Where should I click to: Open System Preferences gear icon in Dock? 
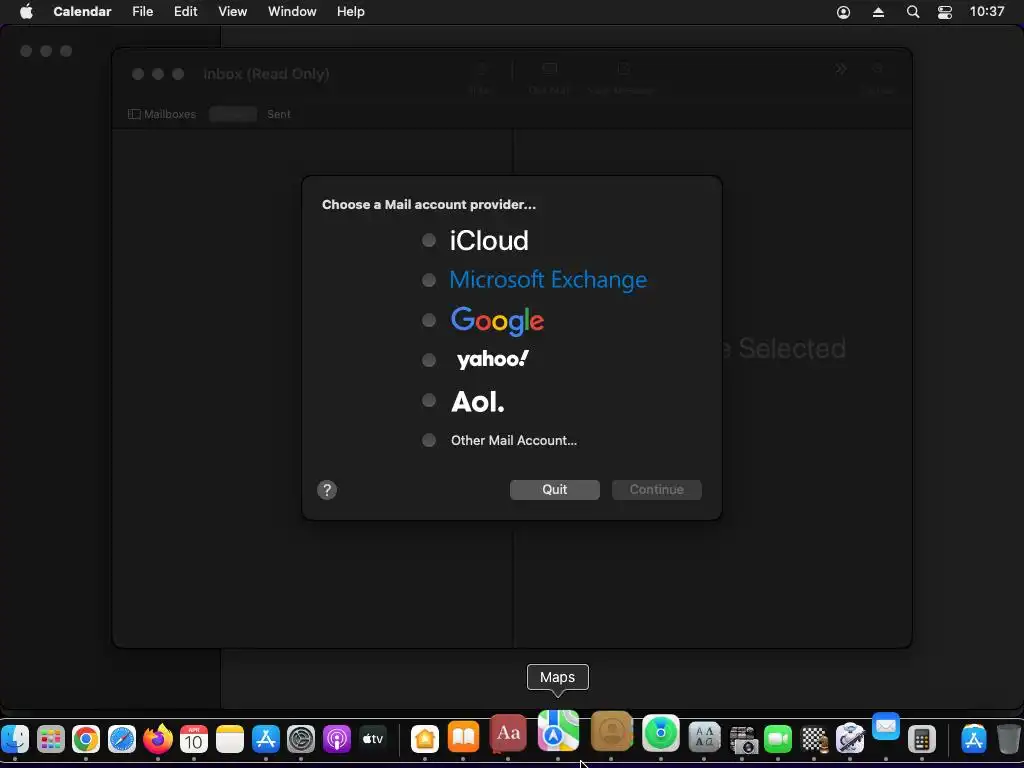click(x=300, y=740)
